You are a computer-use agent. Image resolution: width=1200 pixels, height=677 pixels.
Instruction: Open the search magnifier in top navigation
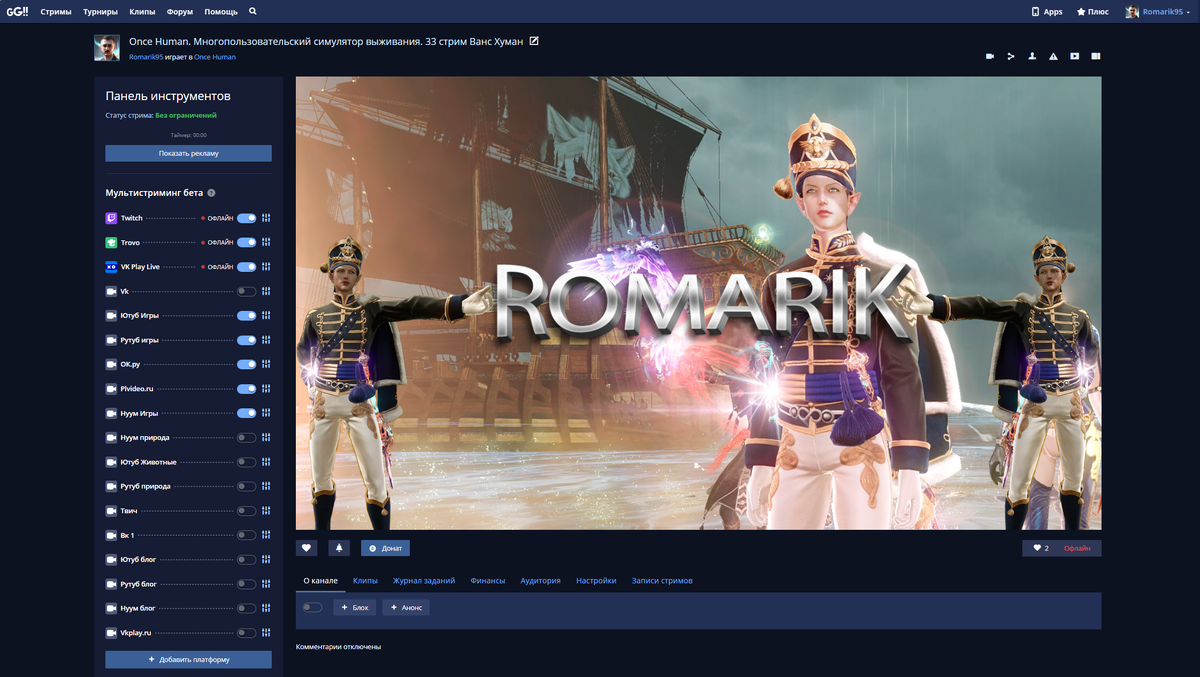(x=253, y=11)
